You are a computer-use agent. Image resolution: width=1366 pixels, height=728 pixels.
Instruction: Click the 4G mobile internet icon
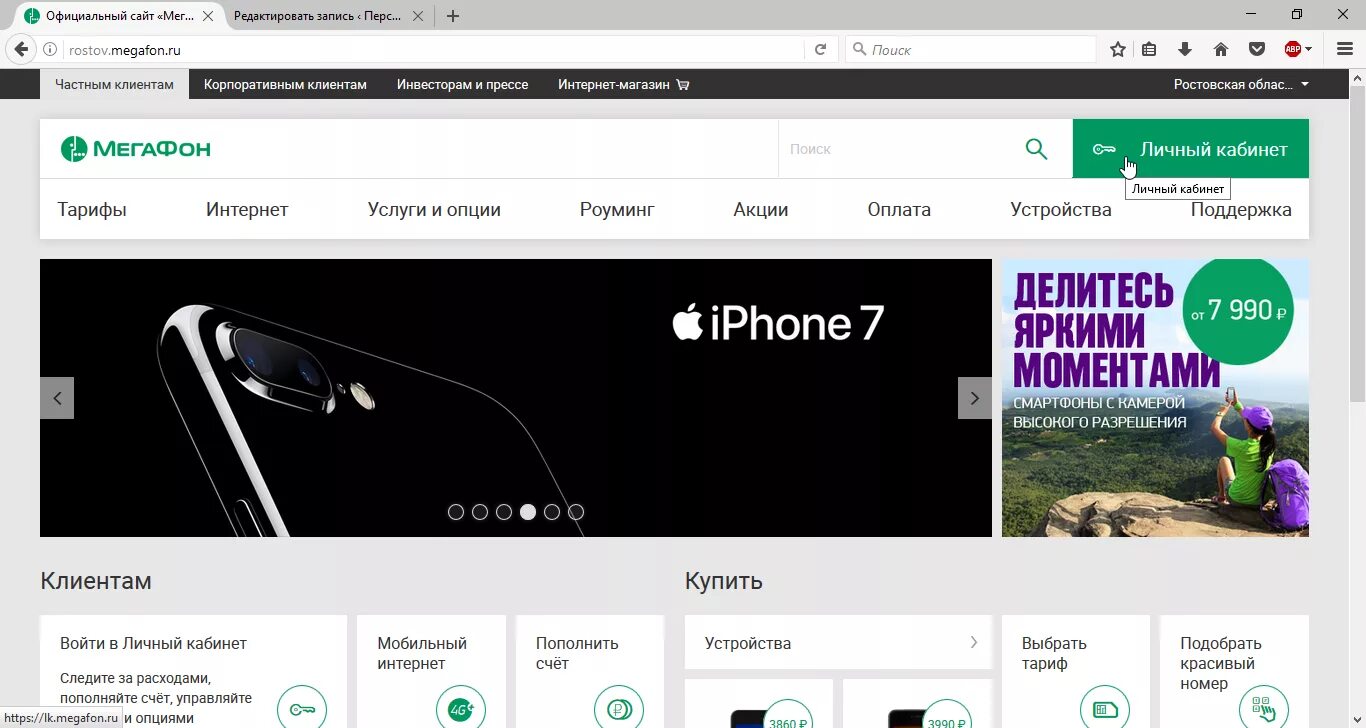point(460,709)
